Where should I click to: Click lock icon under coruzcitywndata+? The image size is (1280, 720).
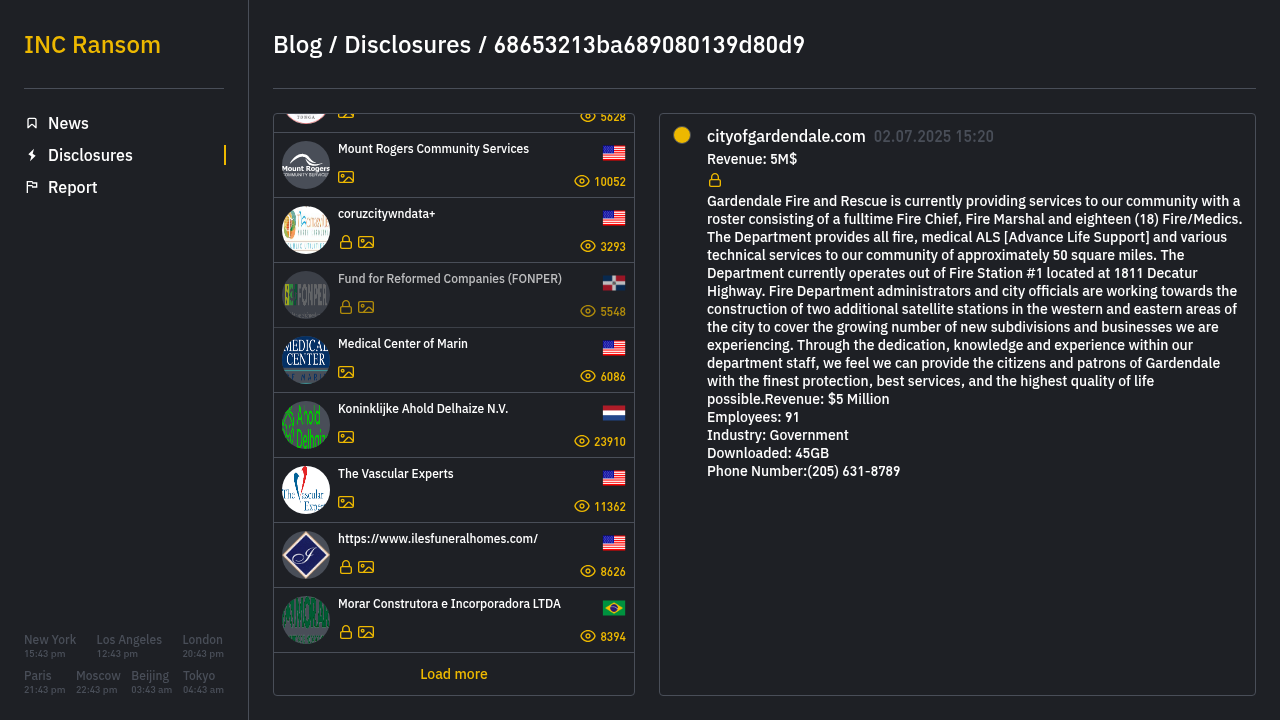click(x=346, y=242)
